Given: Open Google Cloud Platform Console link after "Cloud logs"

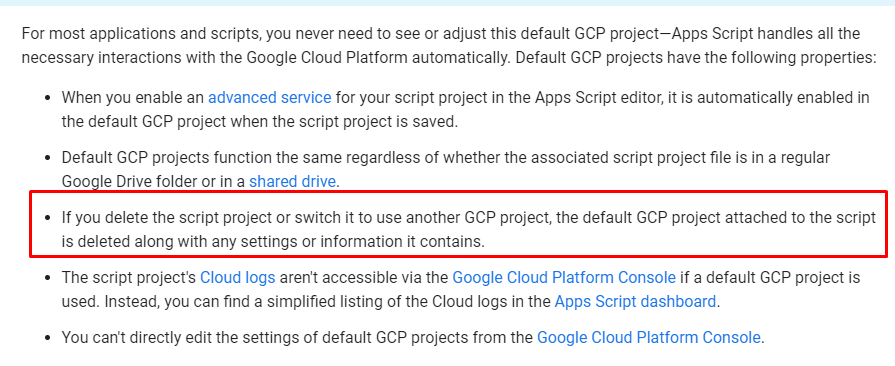Looking at the screenshot, I should (564, 277).
